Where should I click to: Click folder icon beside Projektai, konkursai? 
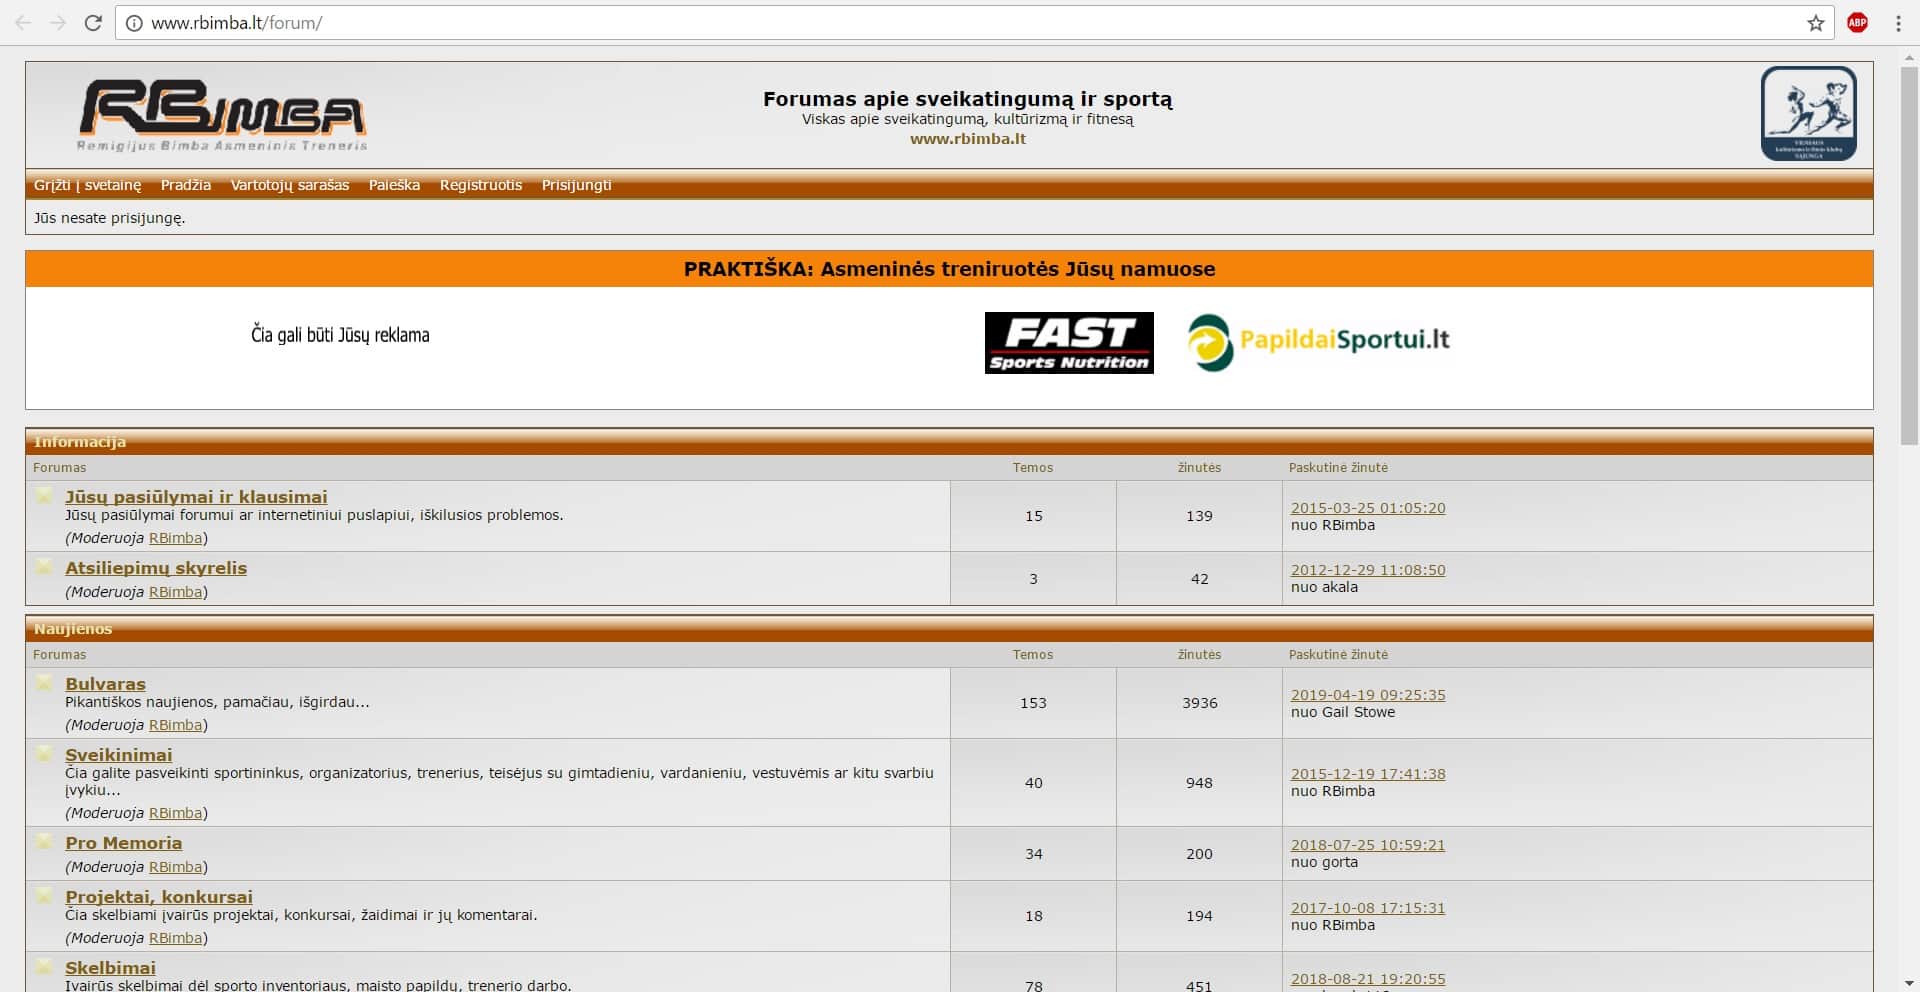tap(44, 895)
